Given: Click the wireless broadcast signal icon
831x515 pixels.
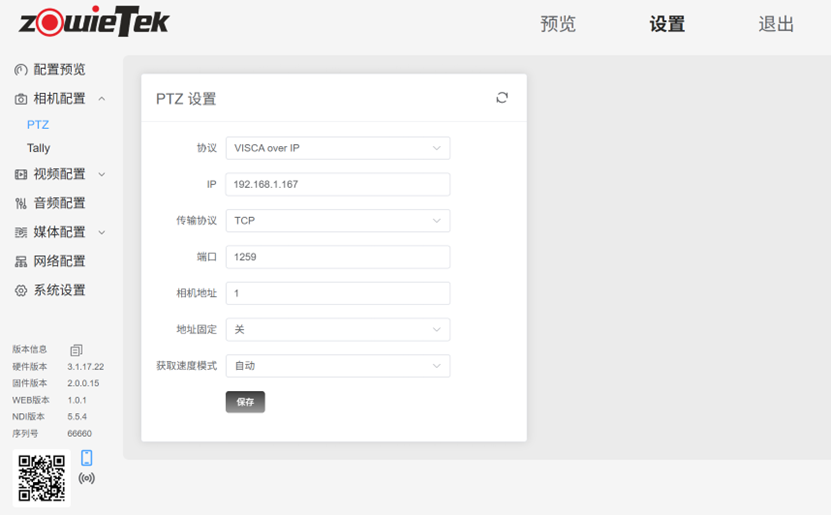Looking at the screenshot, I should click(87, 478).
